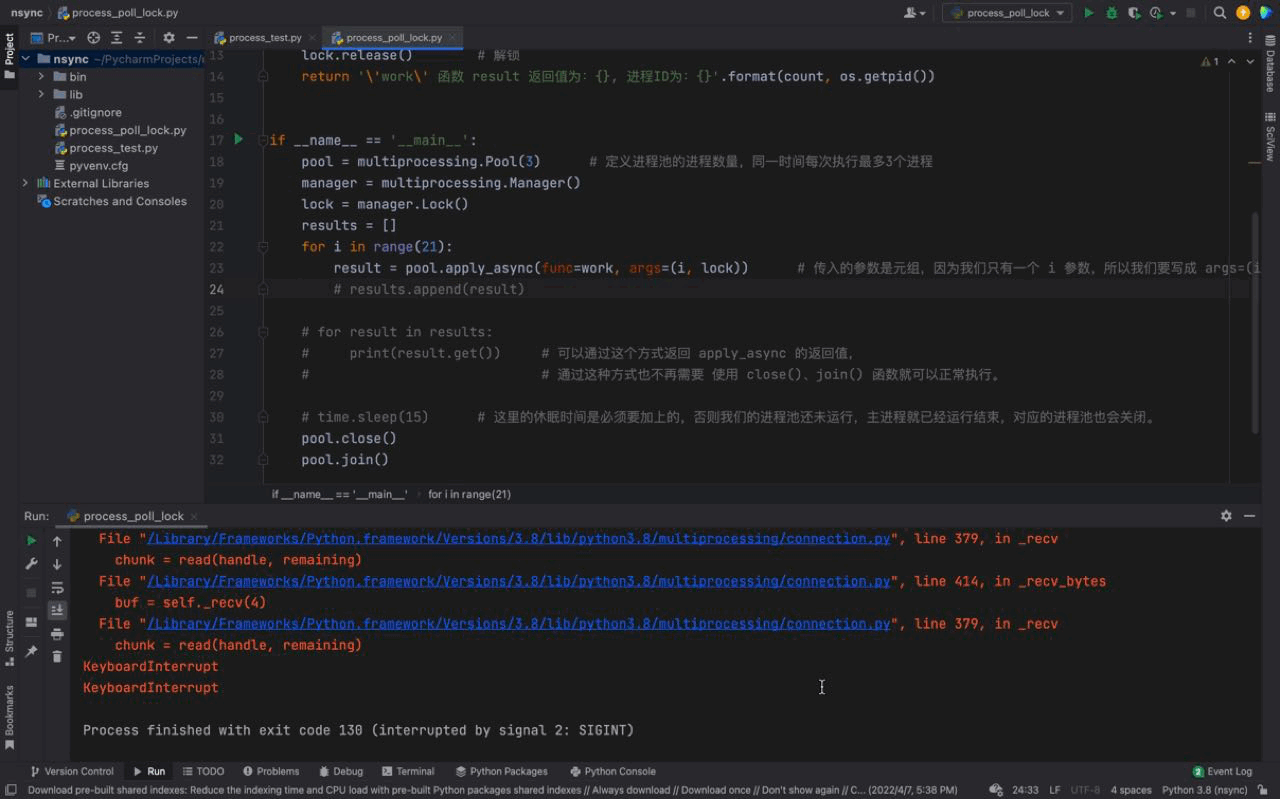This screenshot has width=1280, height=799.
Task: Open the Terminal tool window
Action: [x=407, y=771]
